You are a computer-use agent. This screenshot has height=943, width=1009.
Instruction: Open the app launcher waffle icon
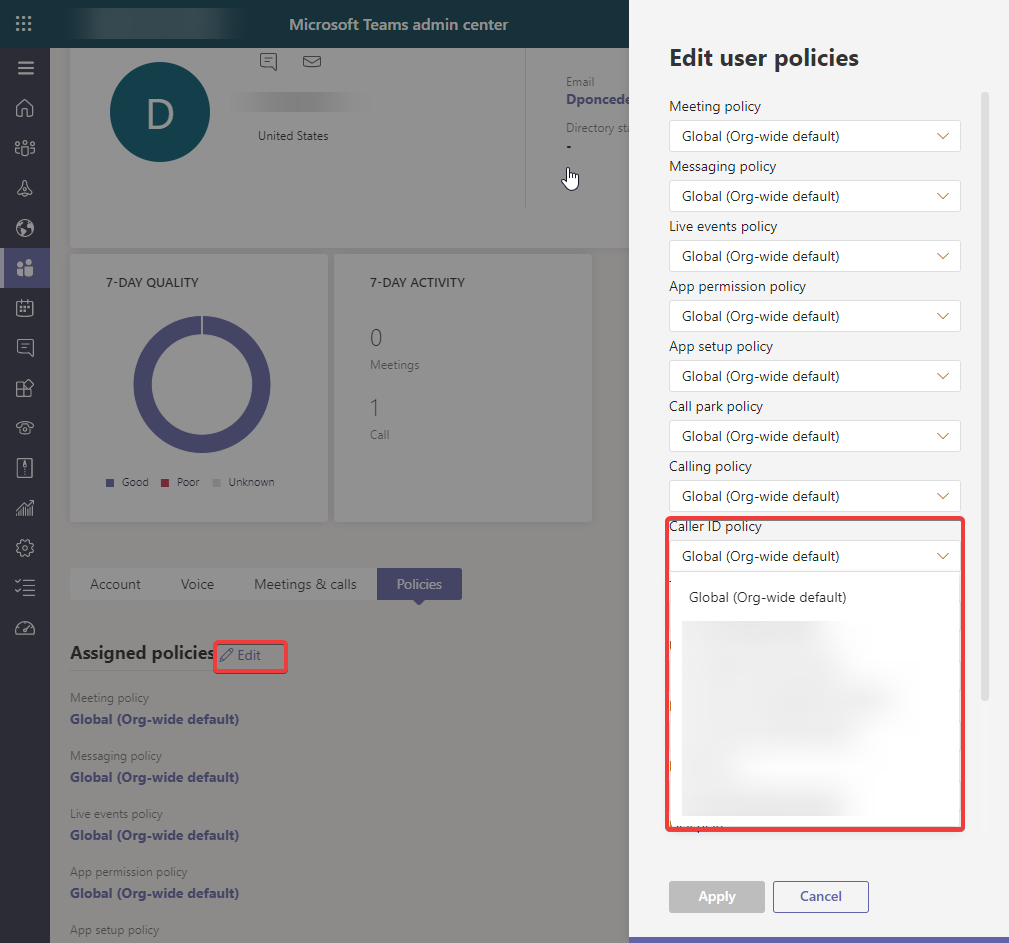(24, 24)
